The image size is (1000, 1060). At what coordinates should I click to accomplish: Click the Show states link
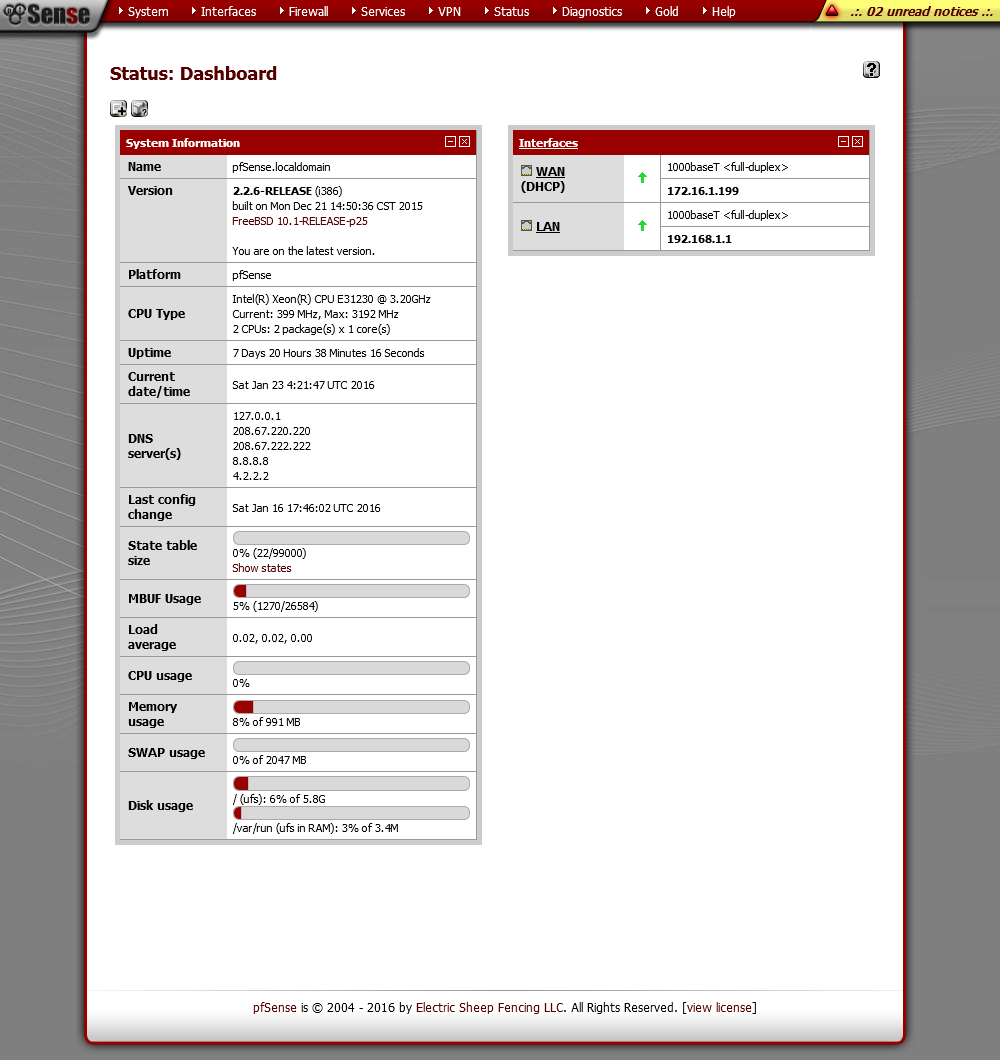(262, 569)
